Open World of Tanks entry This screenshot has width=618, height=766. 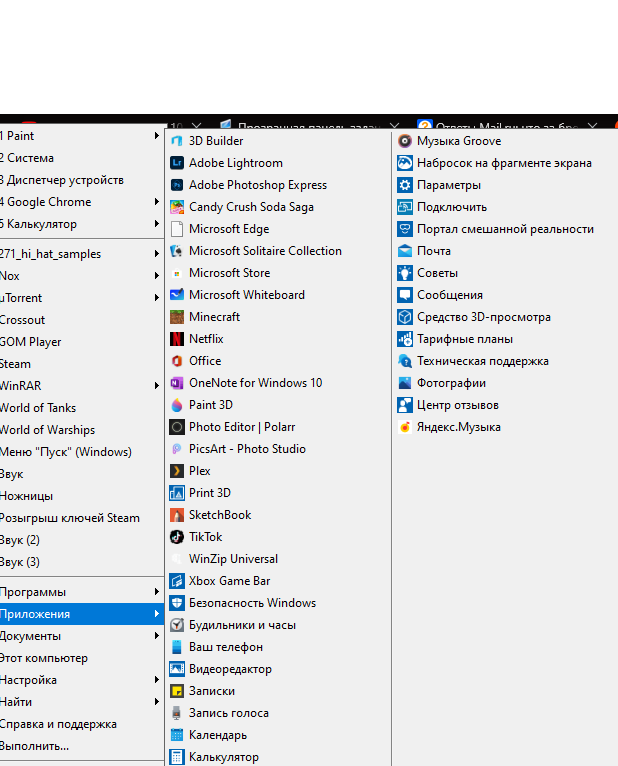82,407
